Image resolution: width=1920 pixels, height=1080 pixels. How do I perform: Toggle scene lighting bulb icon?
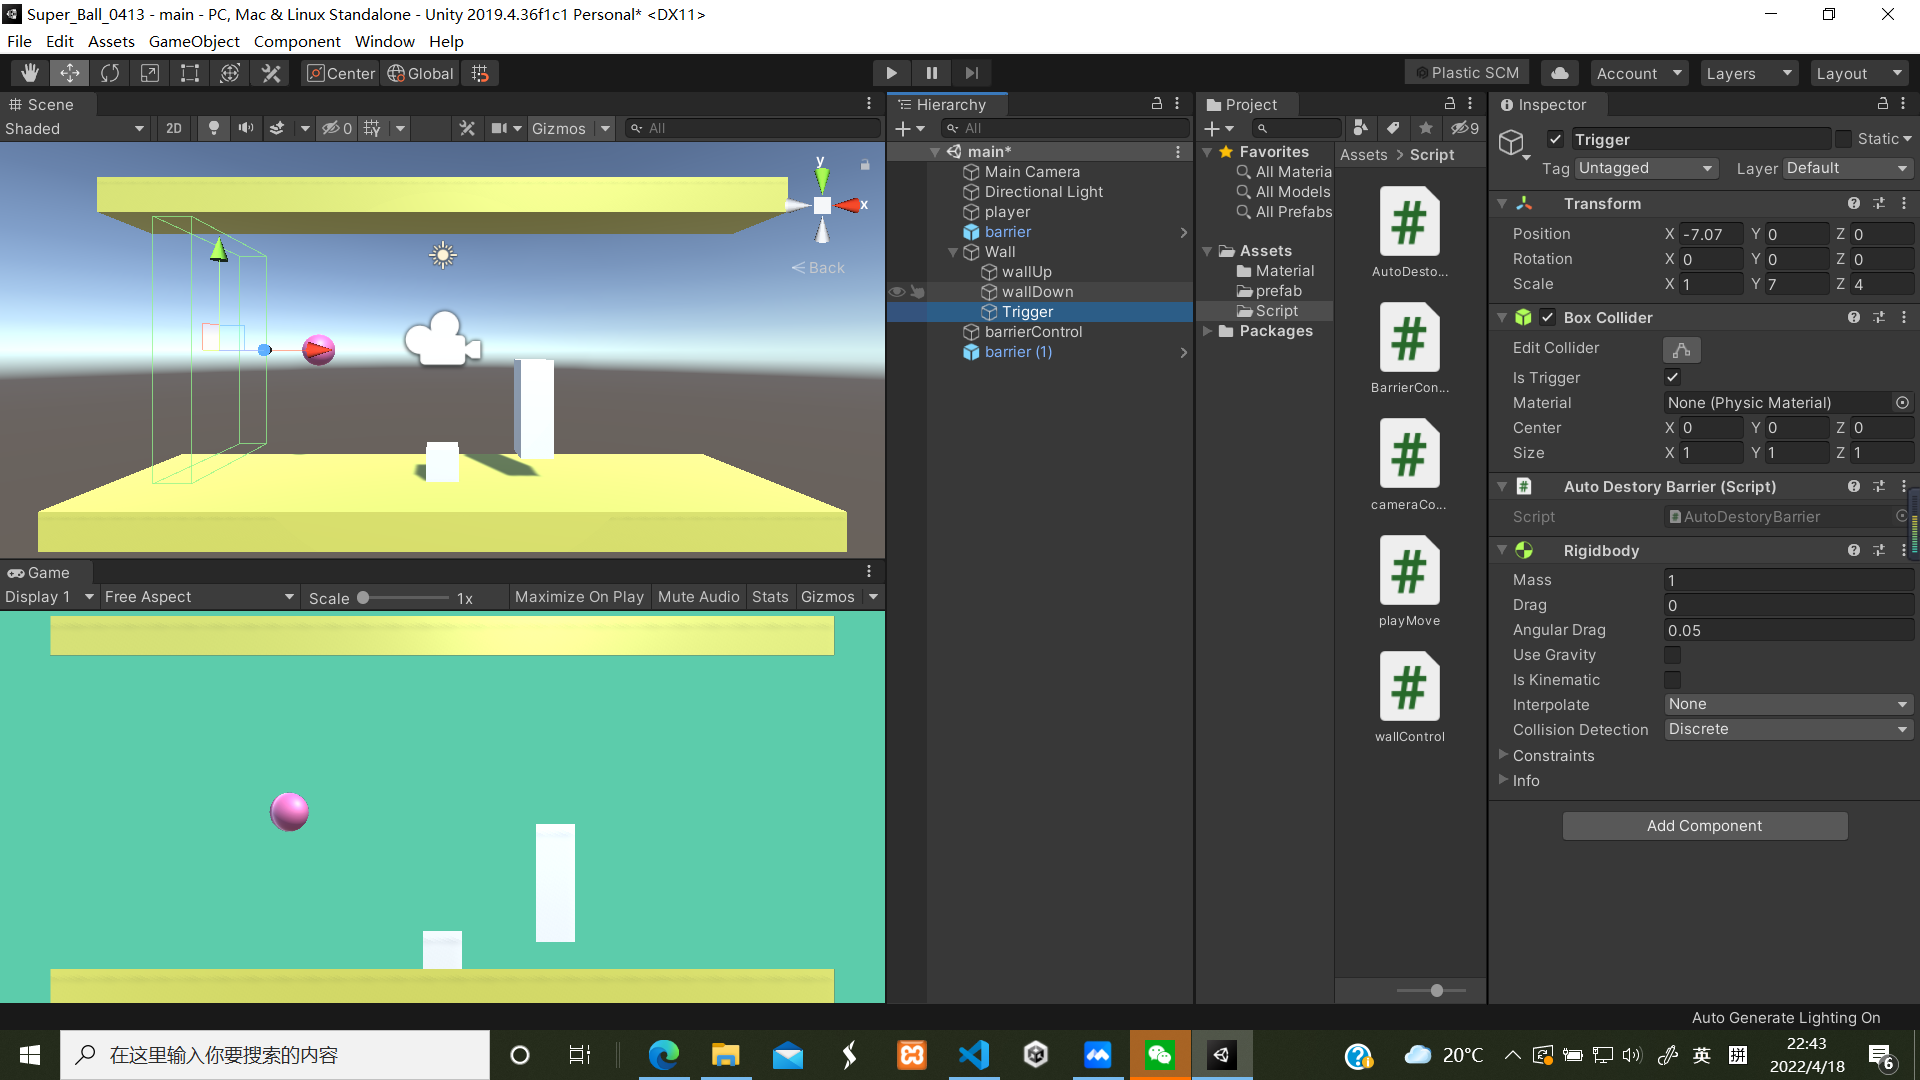(213, 128)
